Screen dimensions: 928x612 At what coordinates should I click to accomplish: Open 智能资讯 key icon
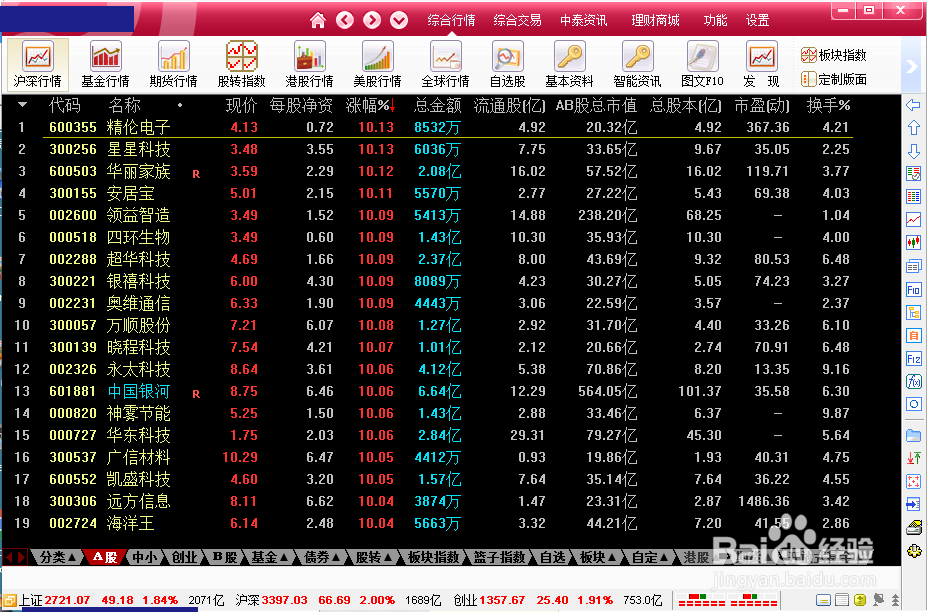(x=637, y=65)
